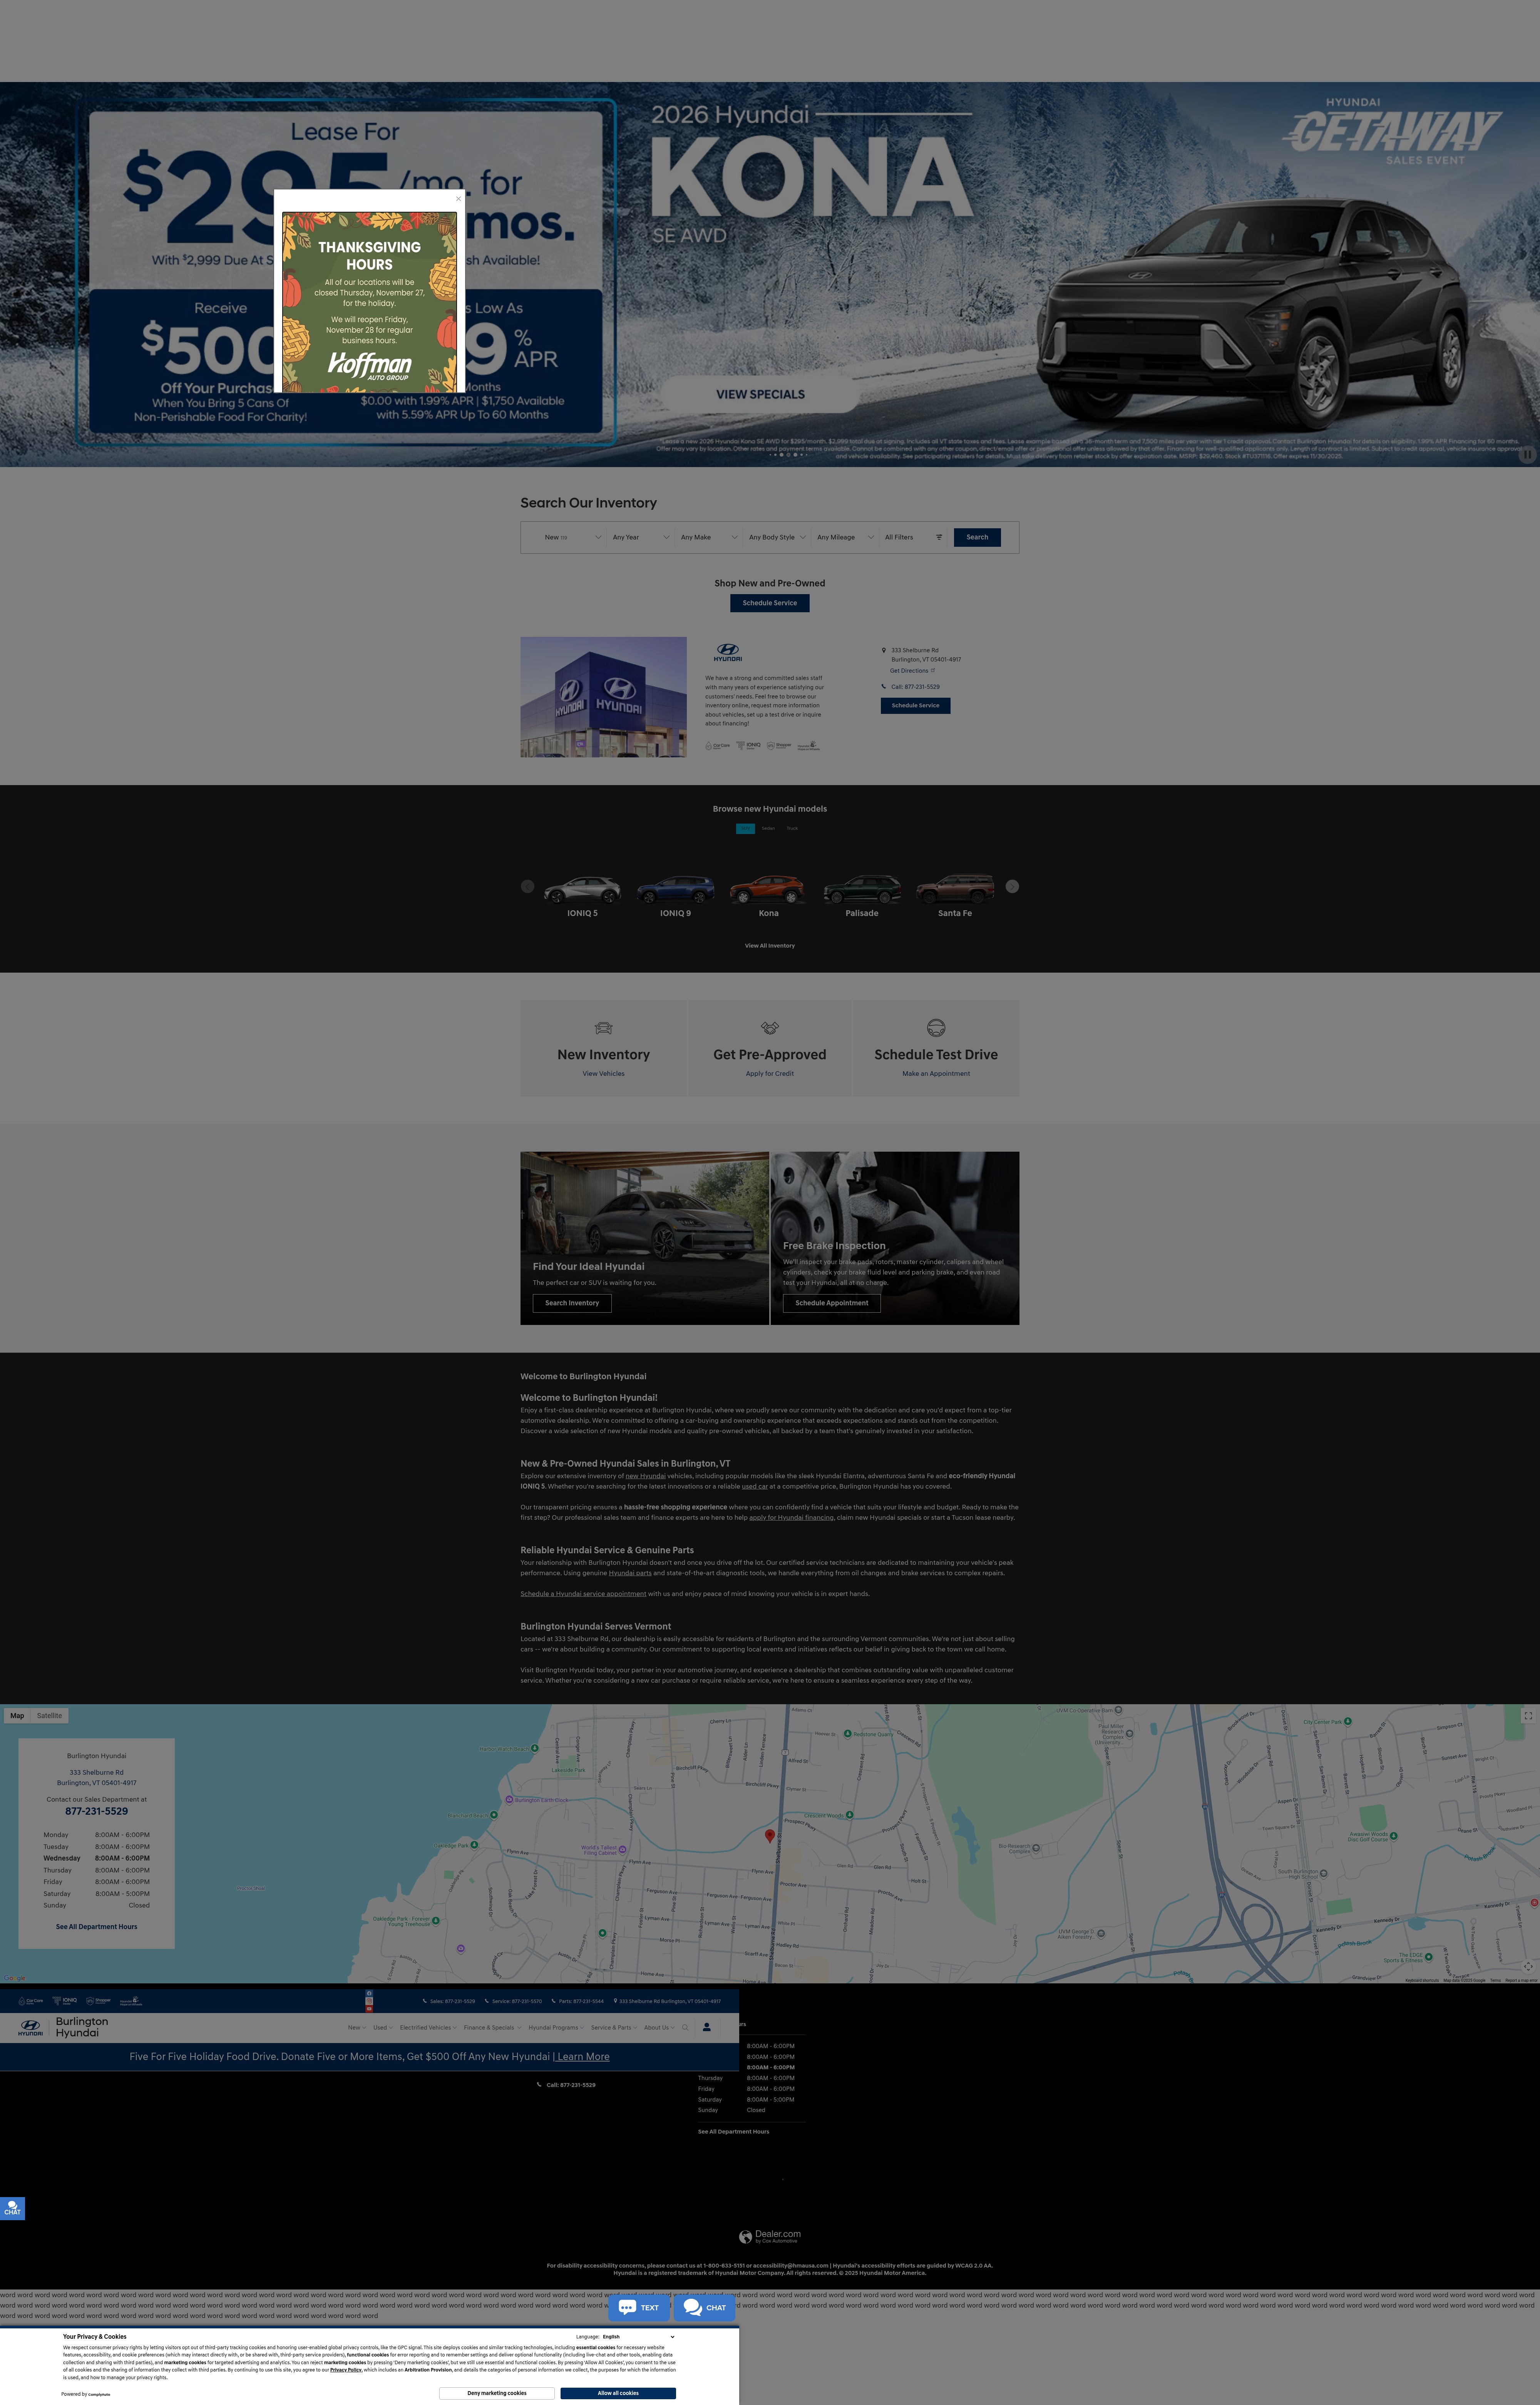Open the Privacy Policy link in cookie banner
Viewport: 1540px width, 2405px height.
coord(346,2370)
